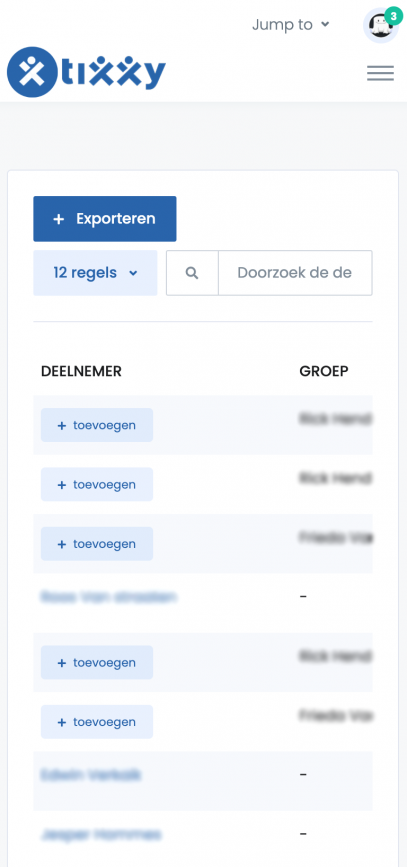Open the blurred participant link in fourth row
Viewport: 407px width, 867px height.
tap(109, 597)
